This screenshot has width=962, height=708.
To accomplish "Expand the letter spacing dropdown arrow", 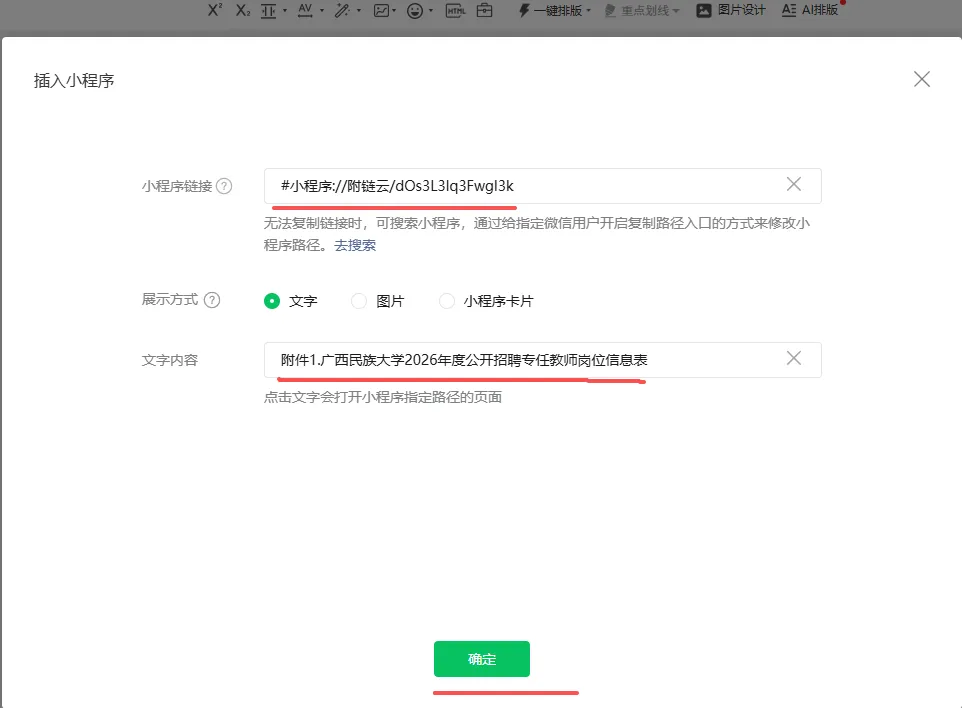I will tap(322, 10).
